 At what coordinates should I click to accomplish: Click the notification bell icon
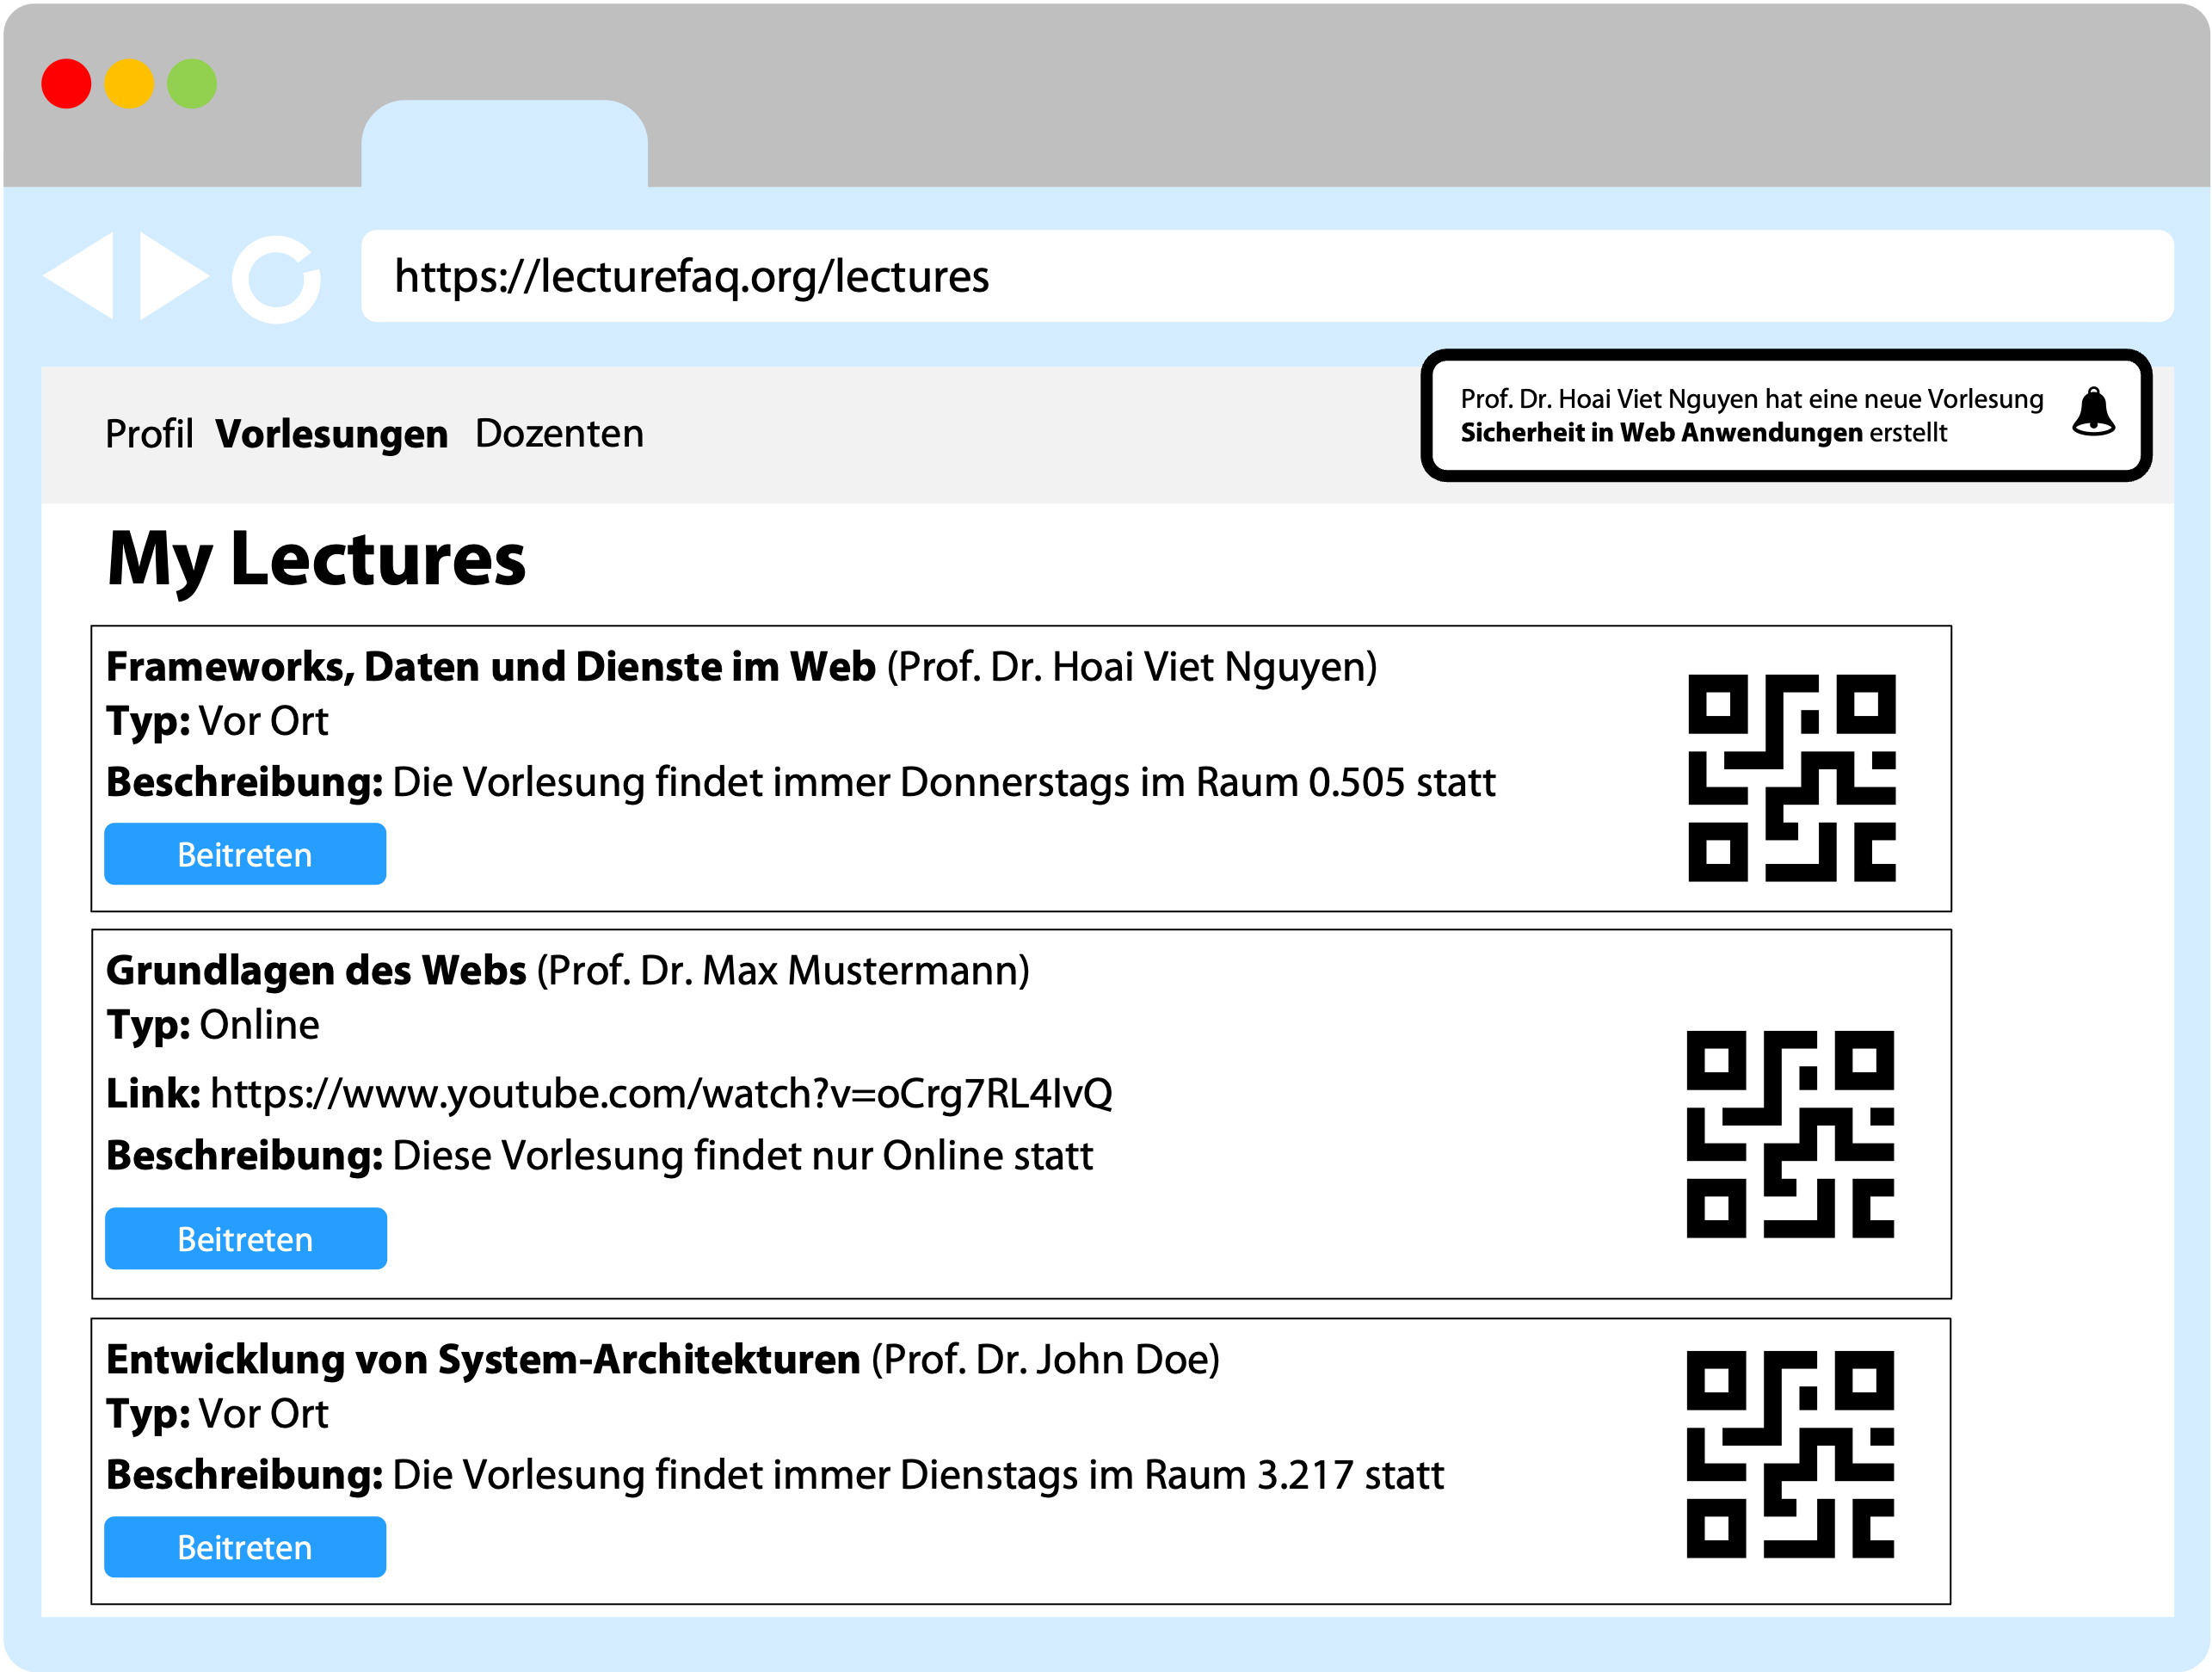[x=2093, y=413]
